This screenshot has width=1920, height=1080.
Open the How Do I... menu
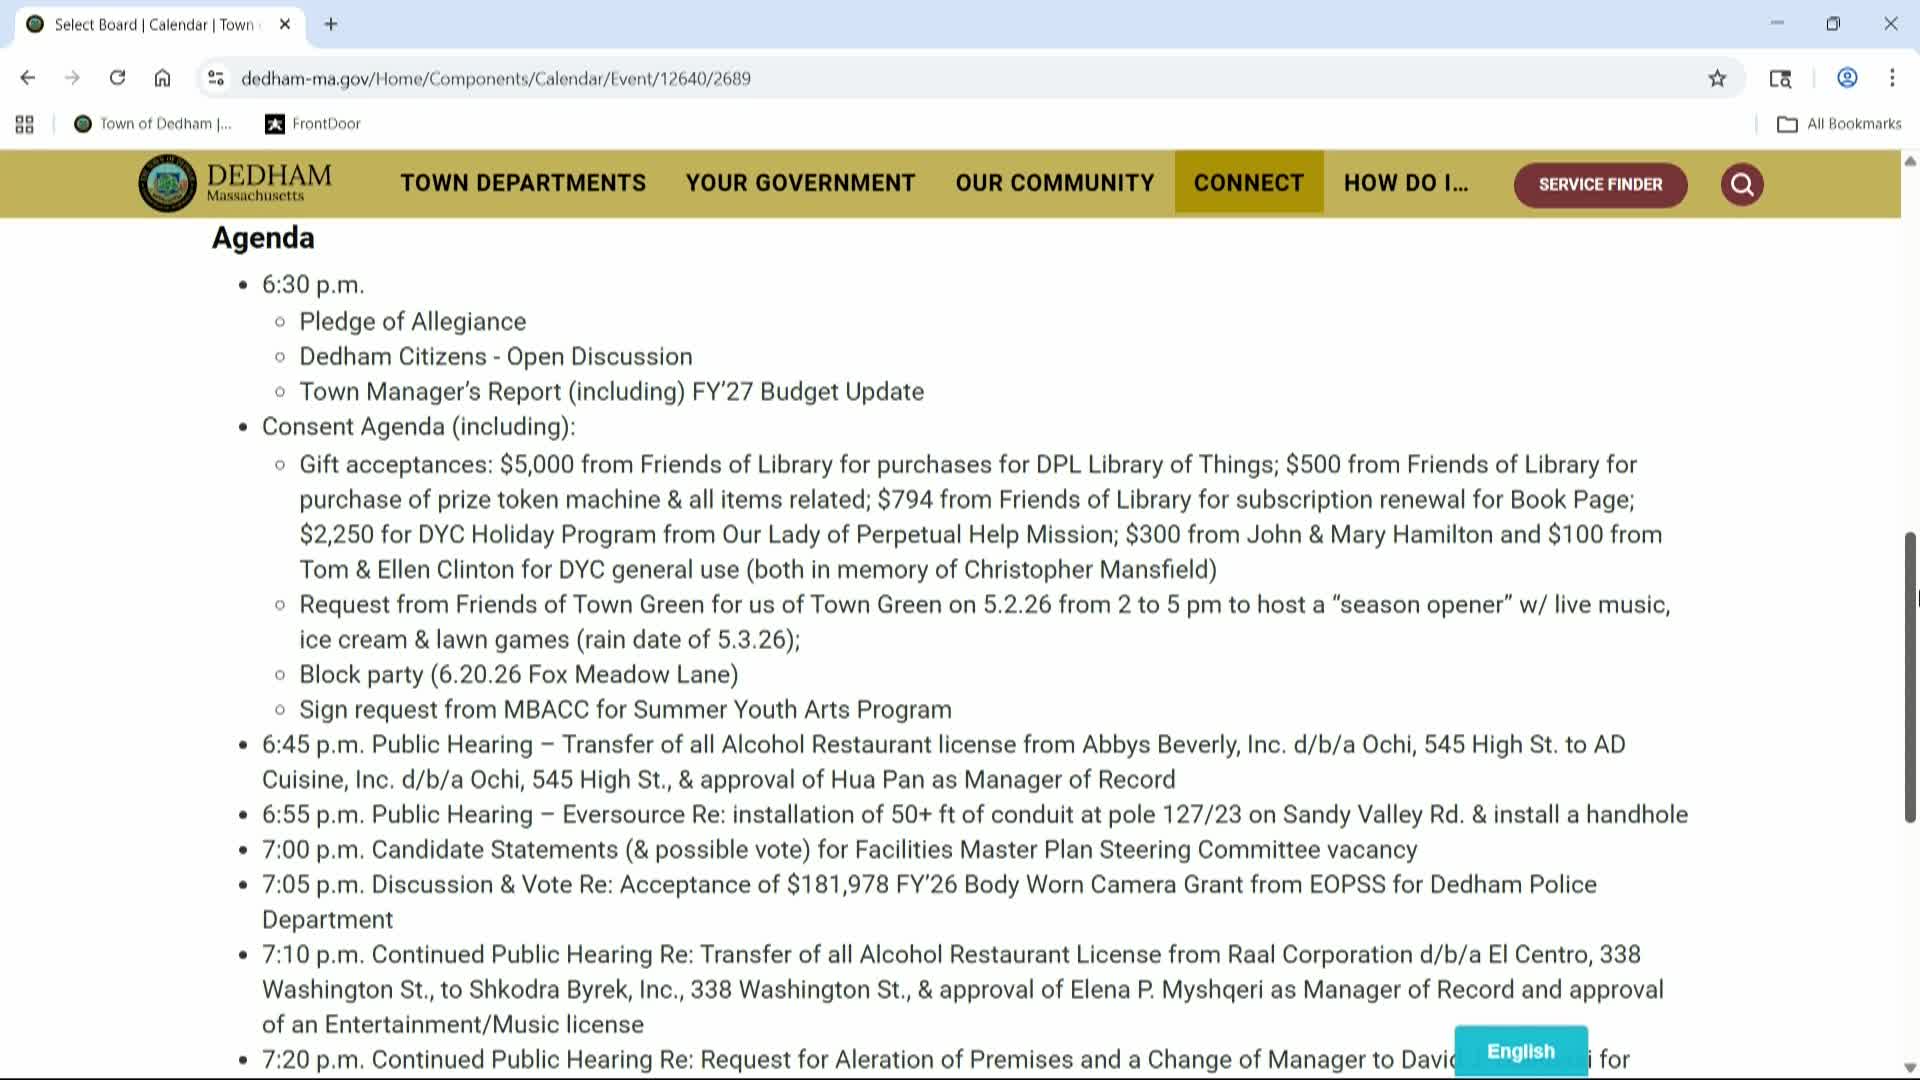tap(1405, 183)
